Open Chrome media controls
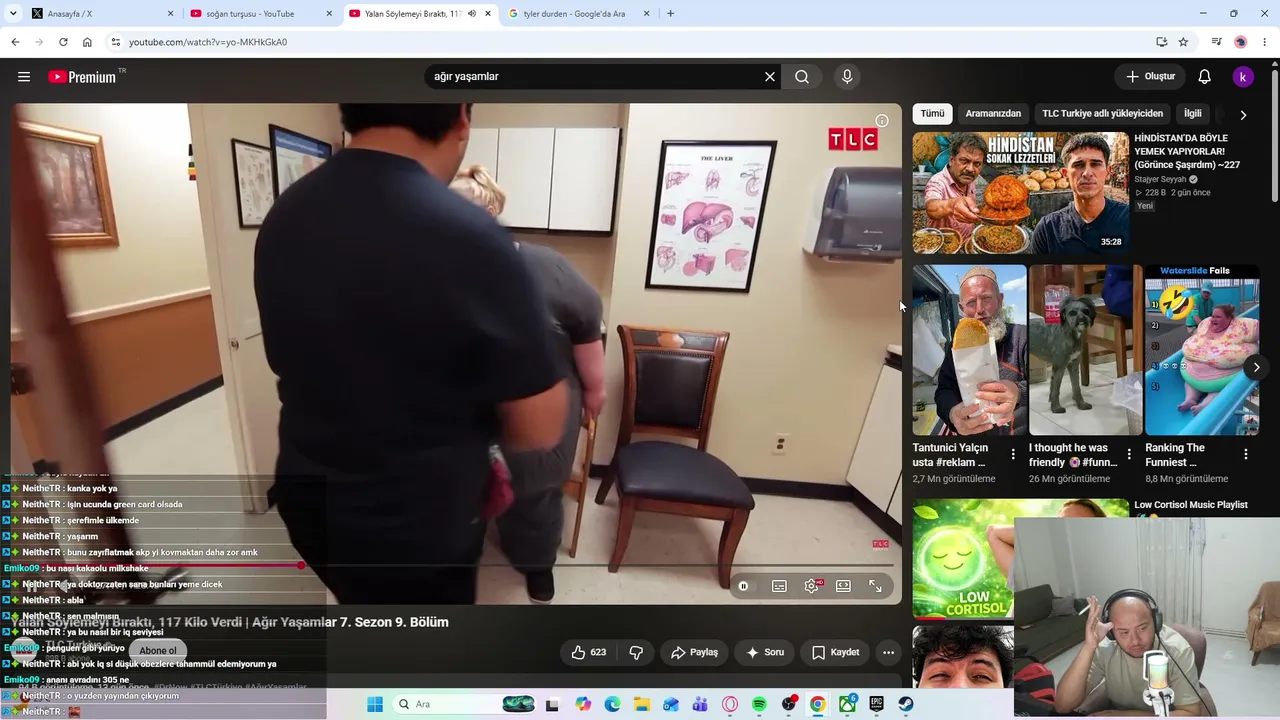This screenshot has height=720, width=1280. click(x=1216, y=42)
